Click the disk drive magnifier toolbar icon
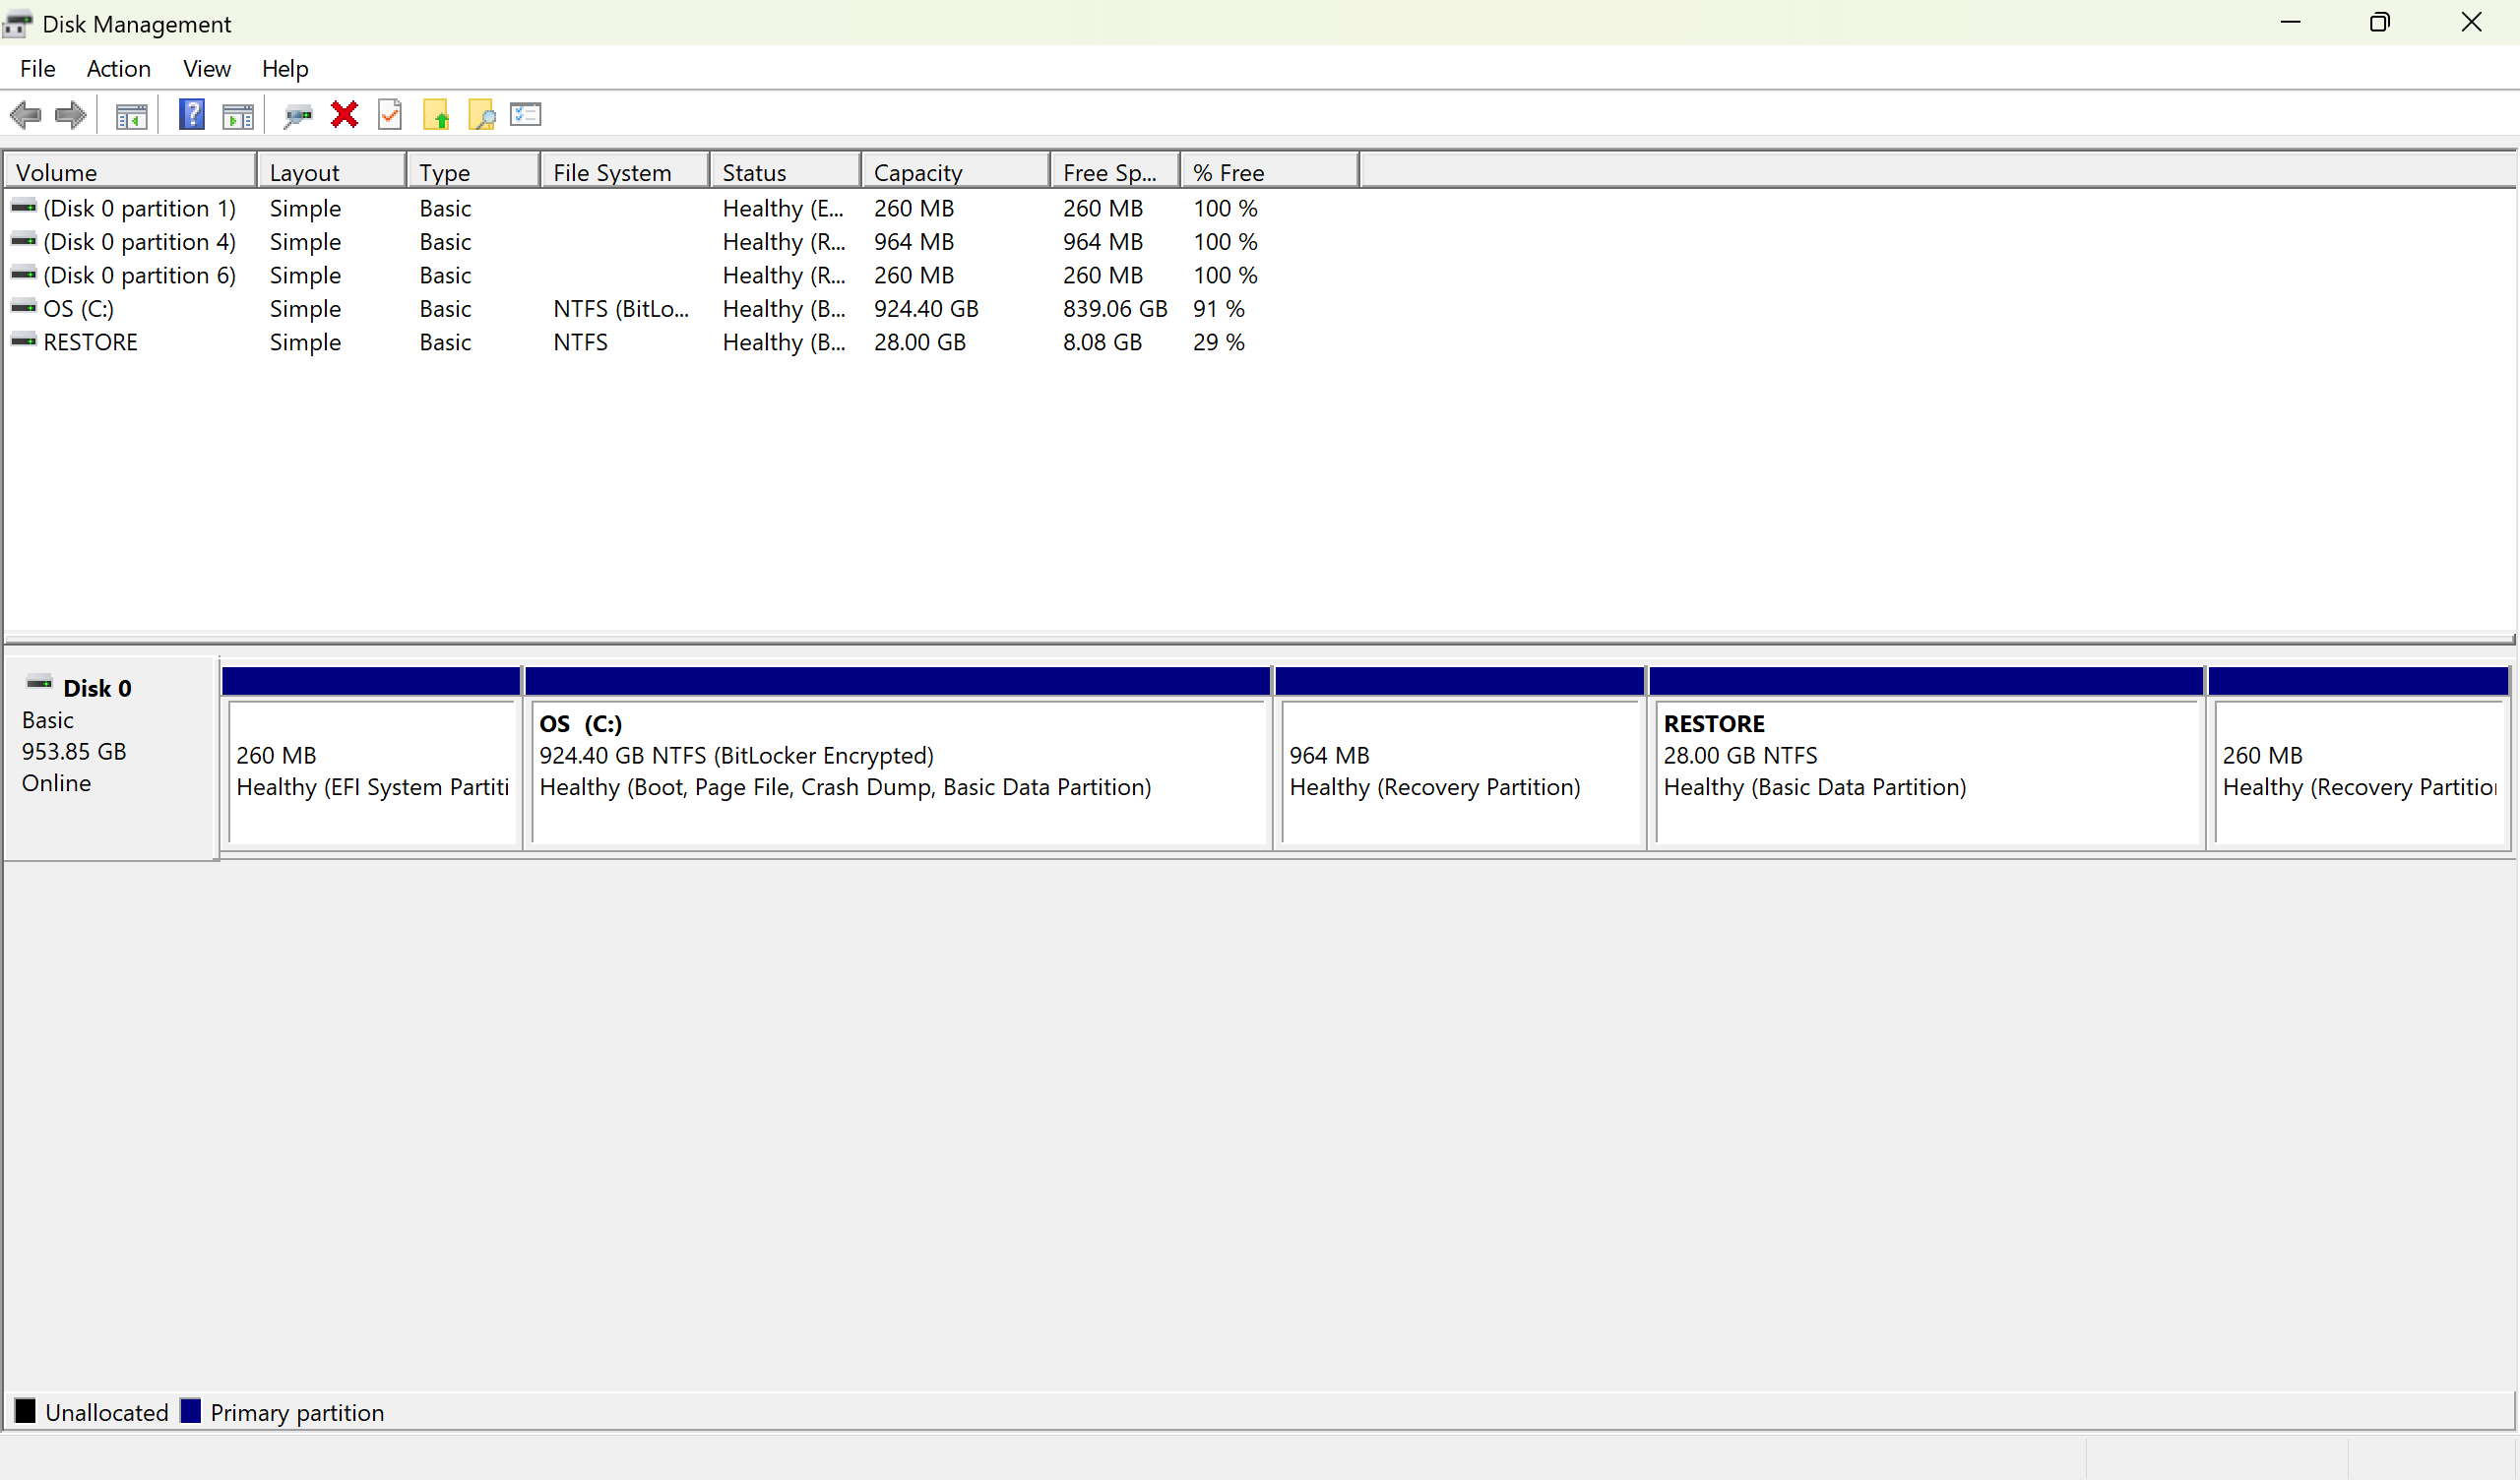The width and height of the screenshot is (2520, 1480). click(298, 116)
